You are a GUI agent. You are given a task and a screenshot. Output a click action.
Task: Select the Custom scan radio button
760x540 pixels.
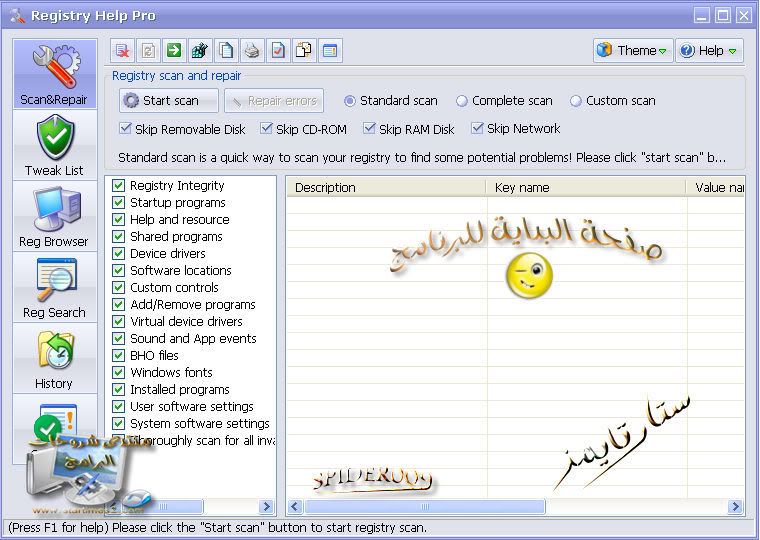[x=575, y=101]
